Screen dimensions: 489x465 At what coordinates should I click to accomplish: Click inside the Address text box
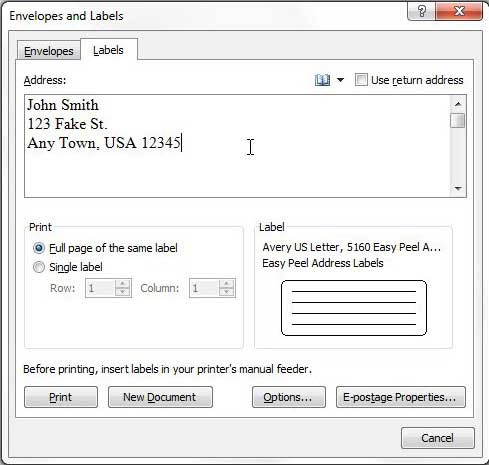pos(237,146)
